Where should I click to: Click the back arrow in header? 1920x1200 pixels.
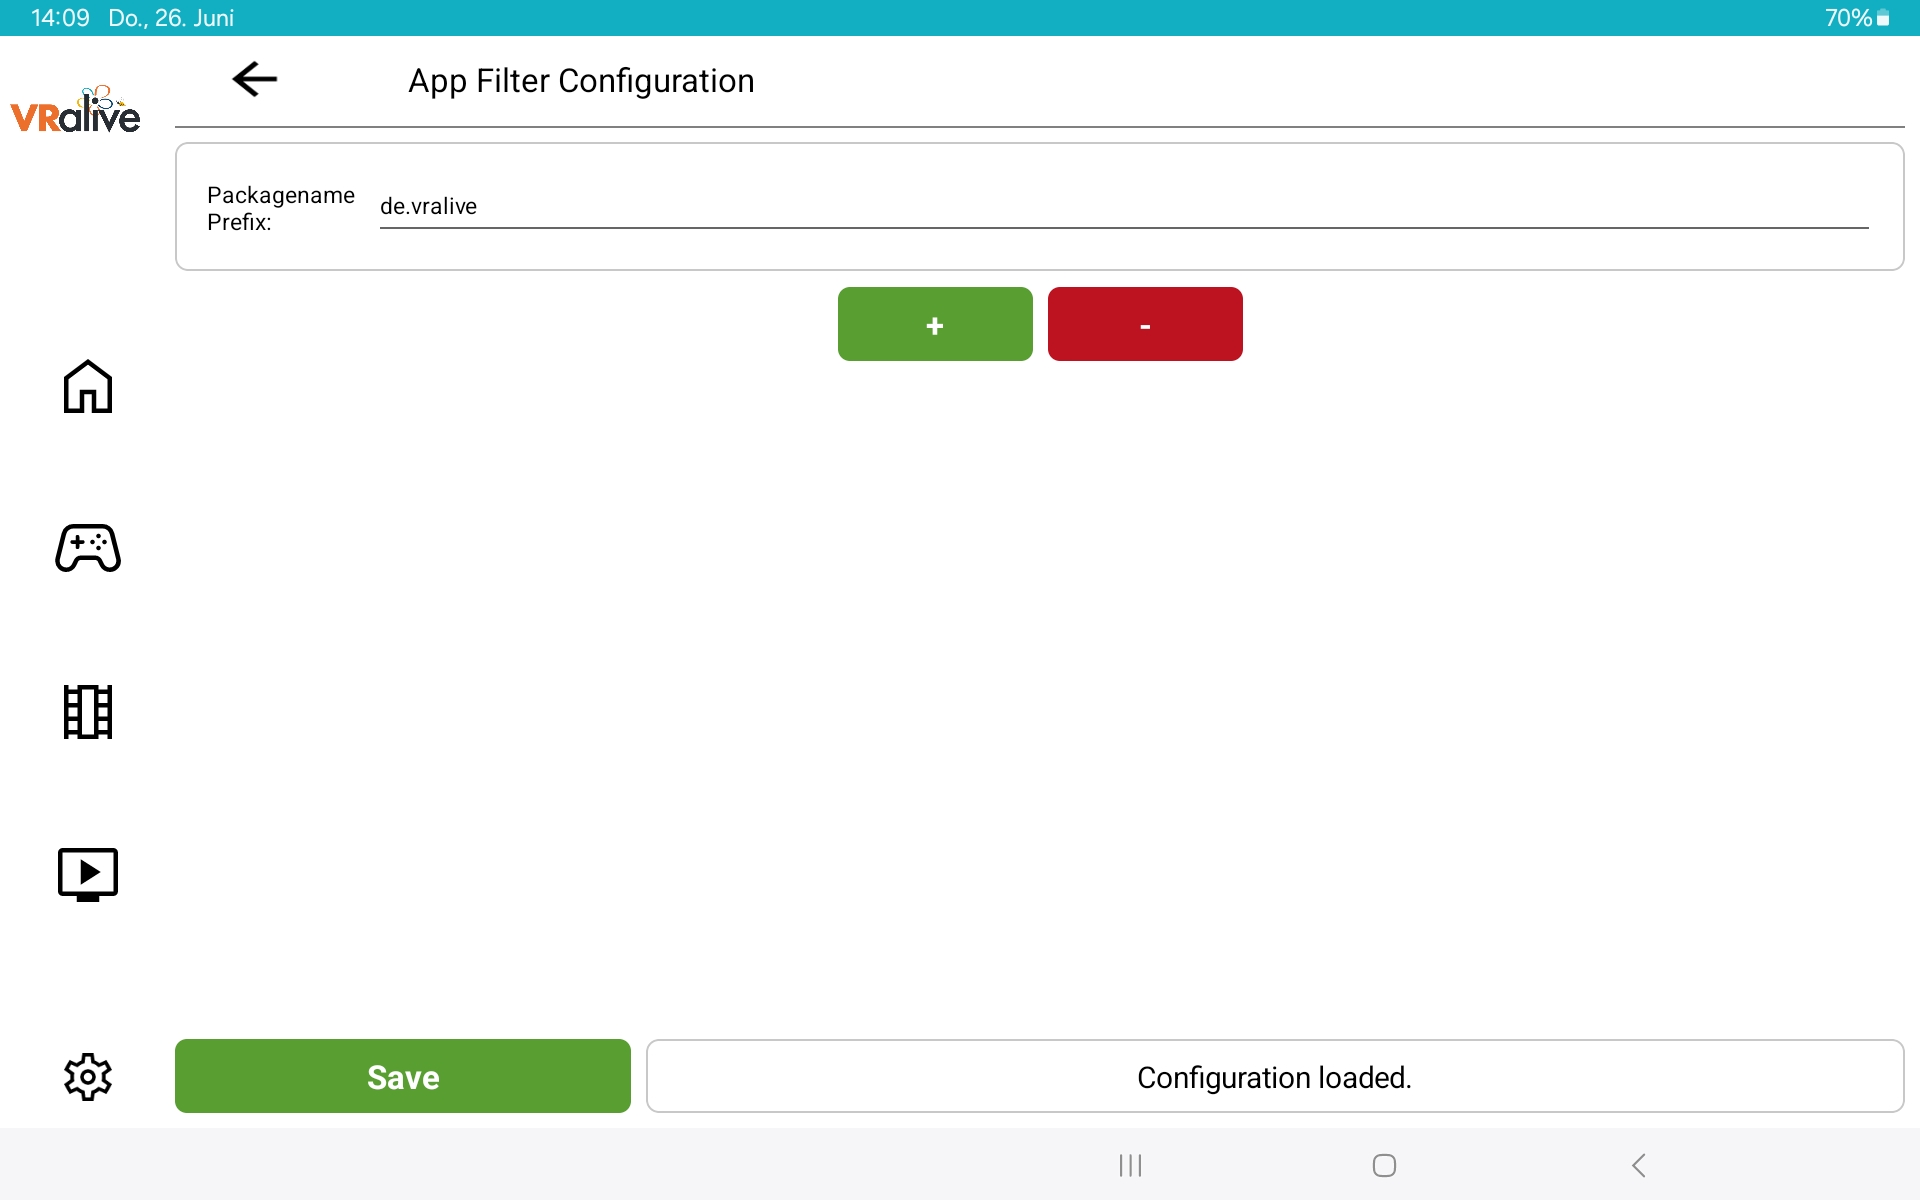click(x=254, y=79)
